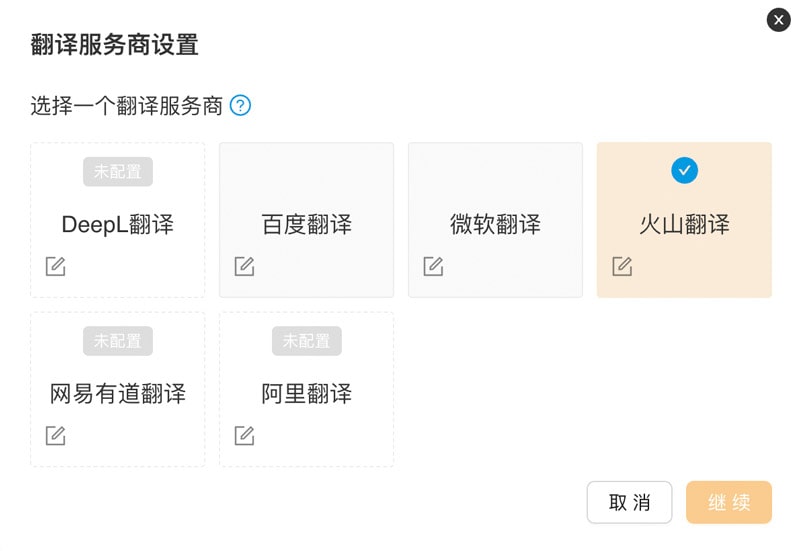Close the 翻译服务商设置 dialog
Screen dimensions: 800x551
778,19
